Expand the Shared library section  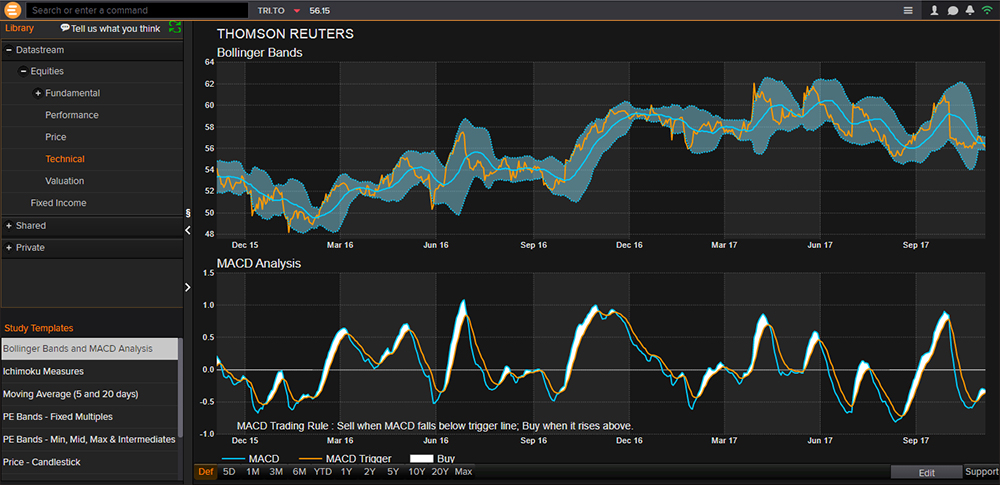9,226
